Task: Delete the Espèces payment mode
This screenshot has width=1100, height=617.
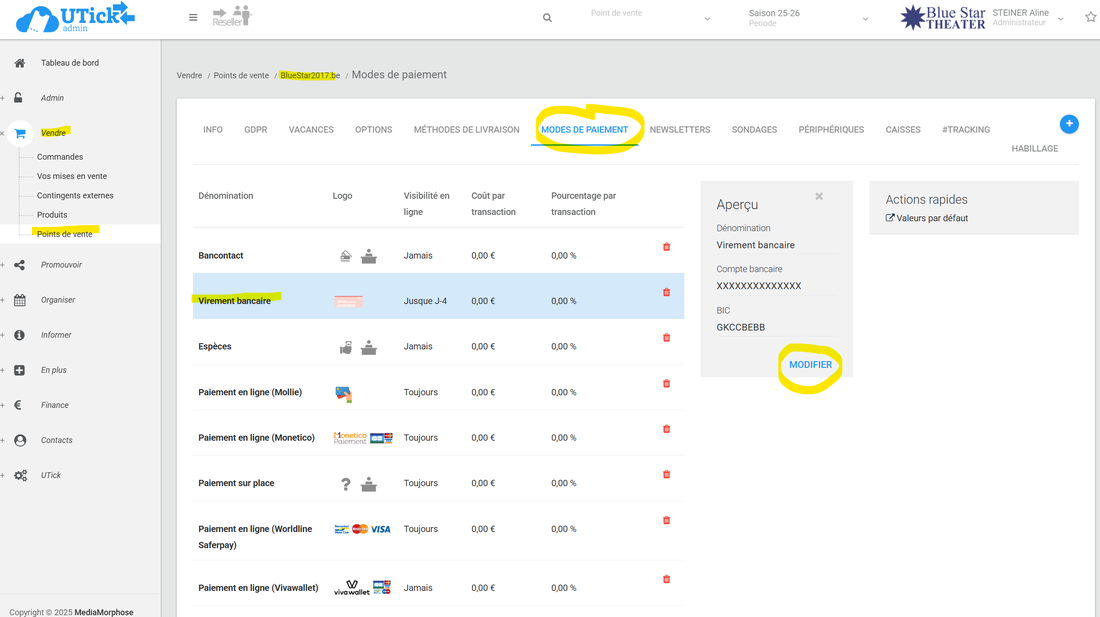Action: point(667,338)
